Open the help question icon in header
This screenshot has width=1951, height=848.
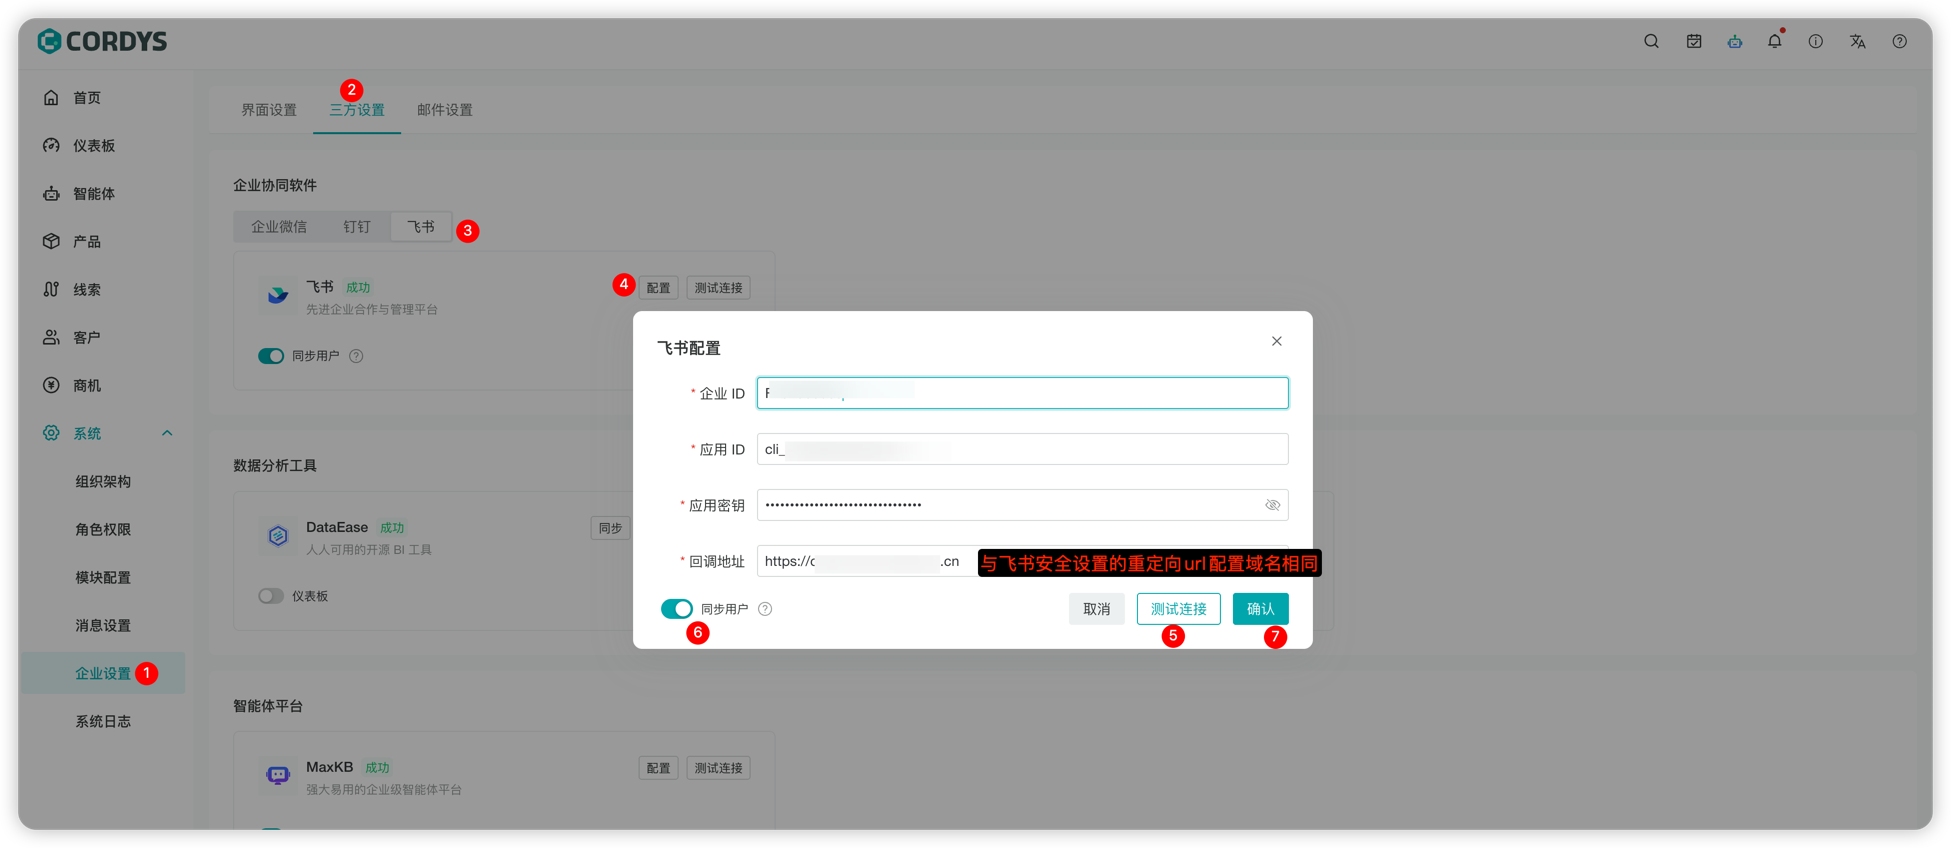click(1899, 41)
